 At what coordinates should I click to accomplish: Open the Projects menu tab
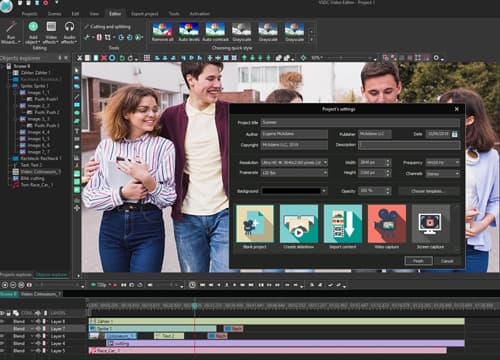coord(29,14)
